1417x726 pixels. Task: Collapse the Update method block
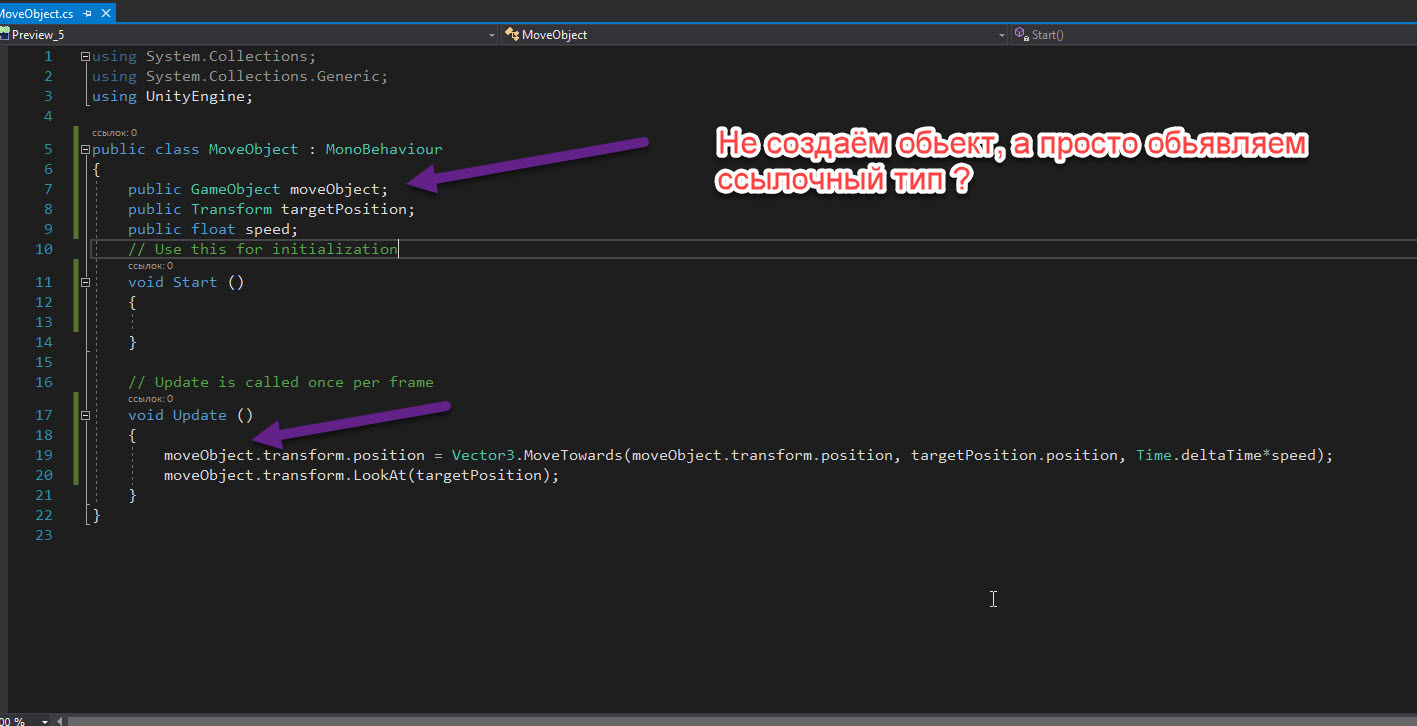[85, 416]
